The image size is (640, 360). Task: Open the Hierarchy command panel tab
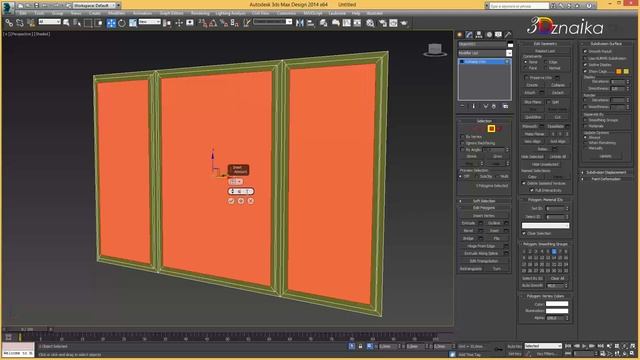(x=479, y=35)
